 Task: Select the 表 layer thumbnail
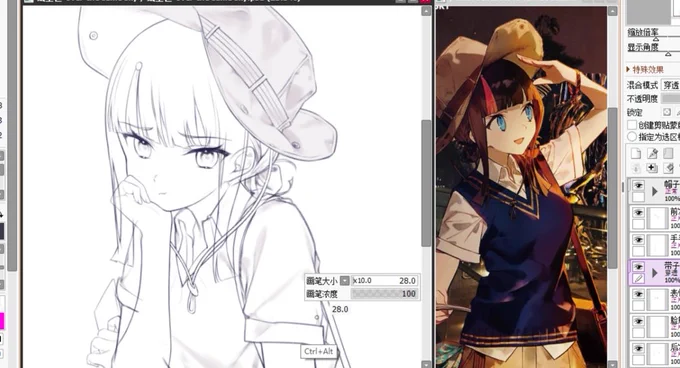[657, 300]
